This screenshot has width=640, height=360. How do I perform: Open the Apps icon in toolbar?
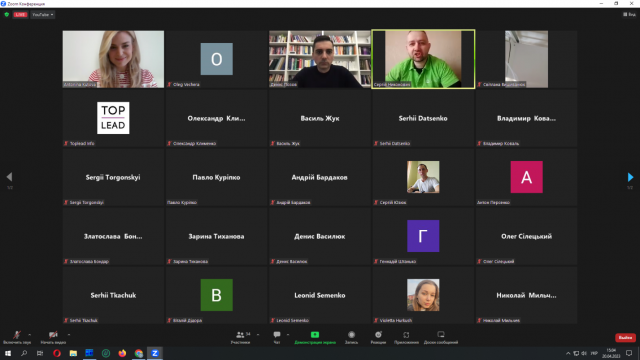pos(406,337)
